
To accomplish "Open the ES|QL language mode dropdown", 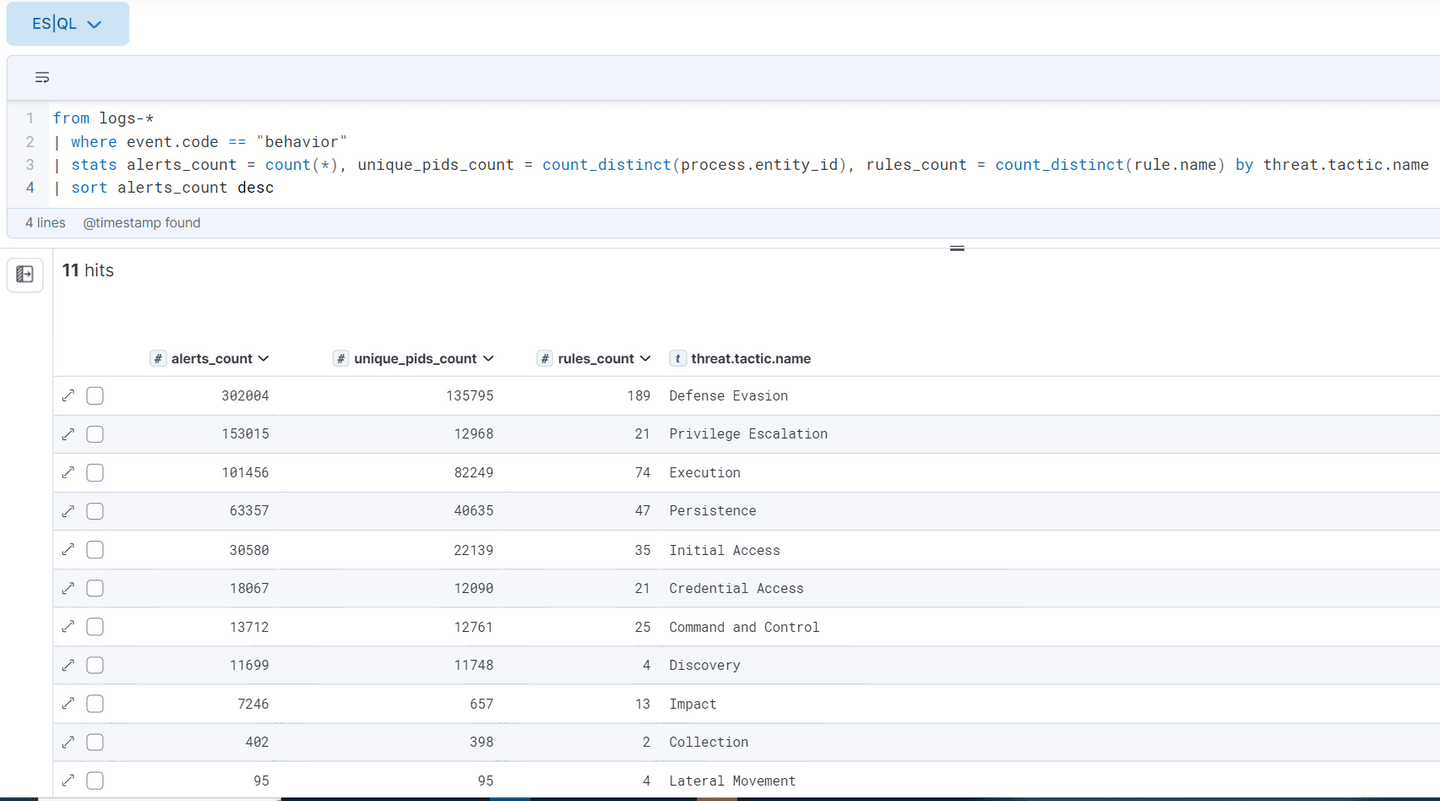I will click(67, 23).
